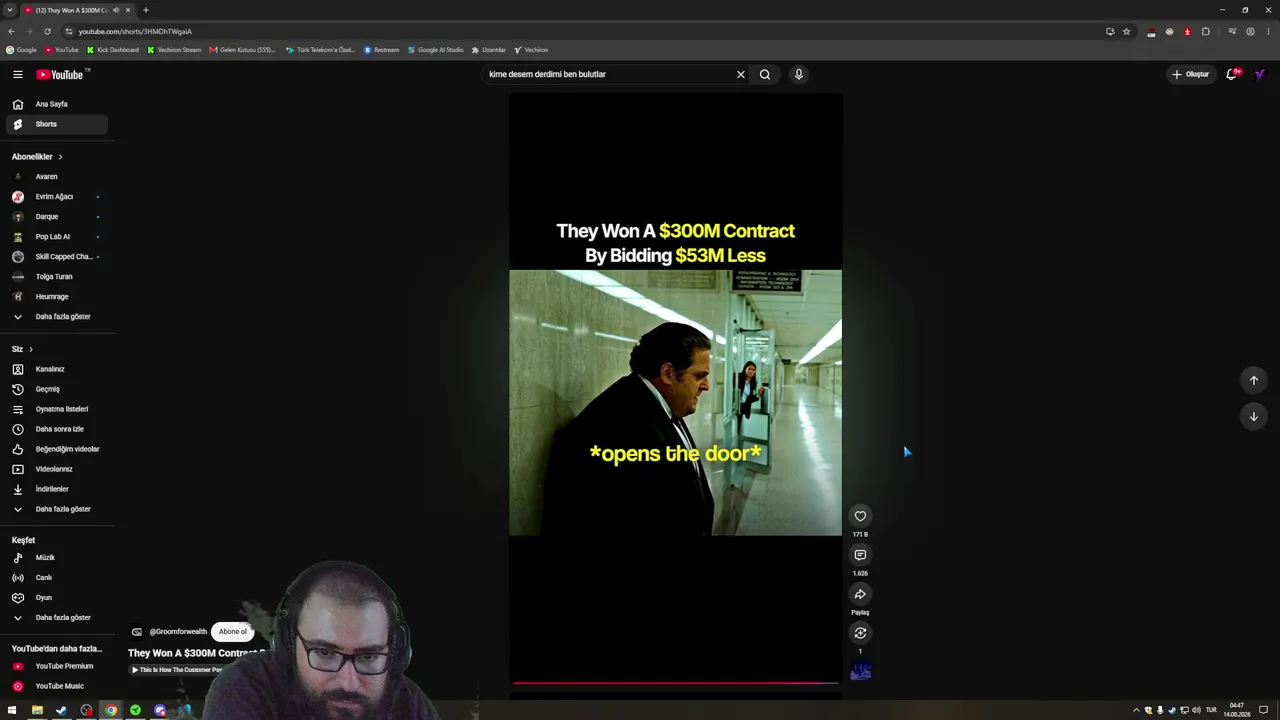
Task: Open the browser tab search dropdown
Action: click(10, 10)
